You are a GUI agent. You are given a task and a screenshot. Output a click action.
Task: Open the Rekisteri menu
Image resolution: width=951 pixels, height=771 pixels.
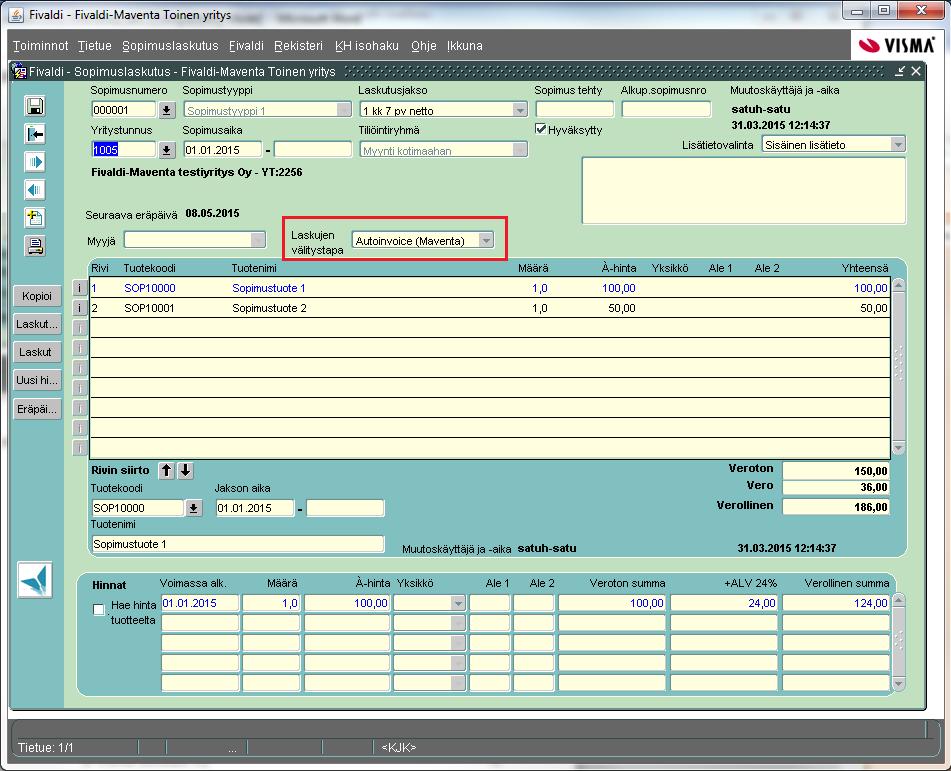tap(298, 46)
